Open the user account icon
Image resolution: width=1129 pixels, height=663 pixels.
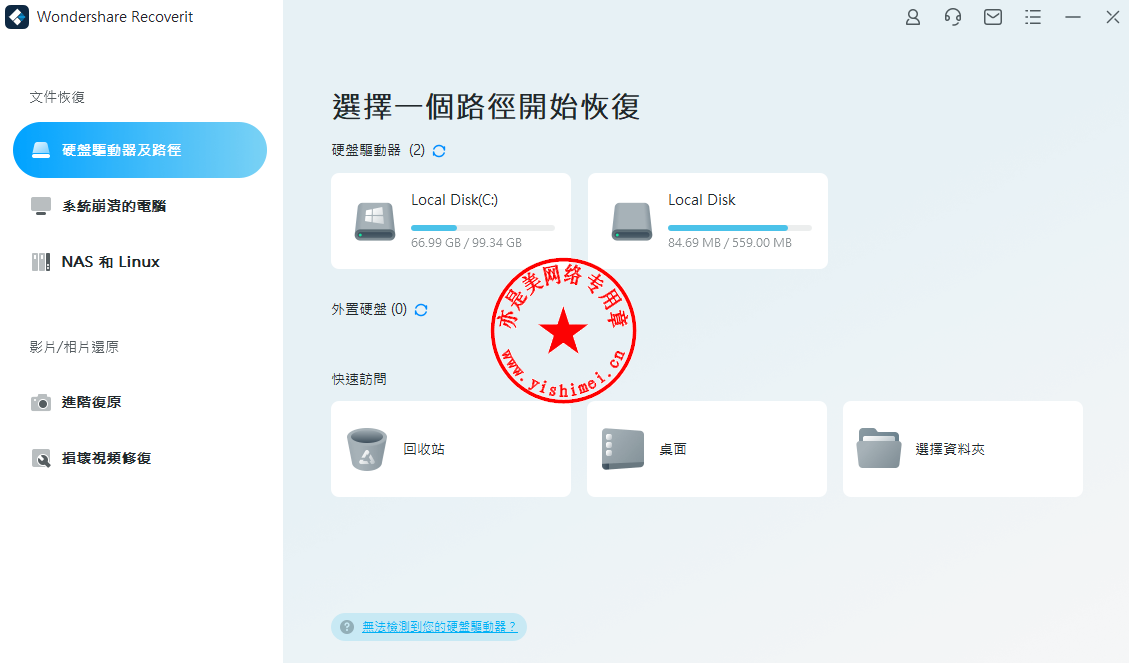pos(912,17)
